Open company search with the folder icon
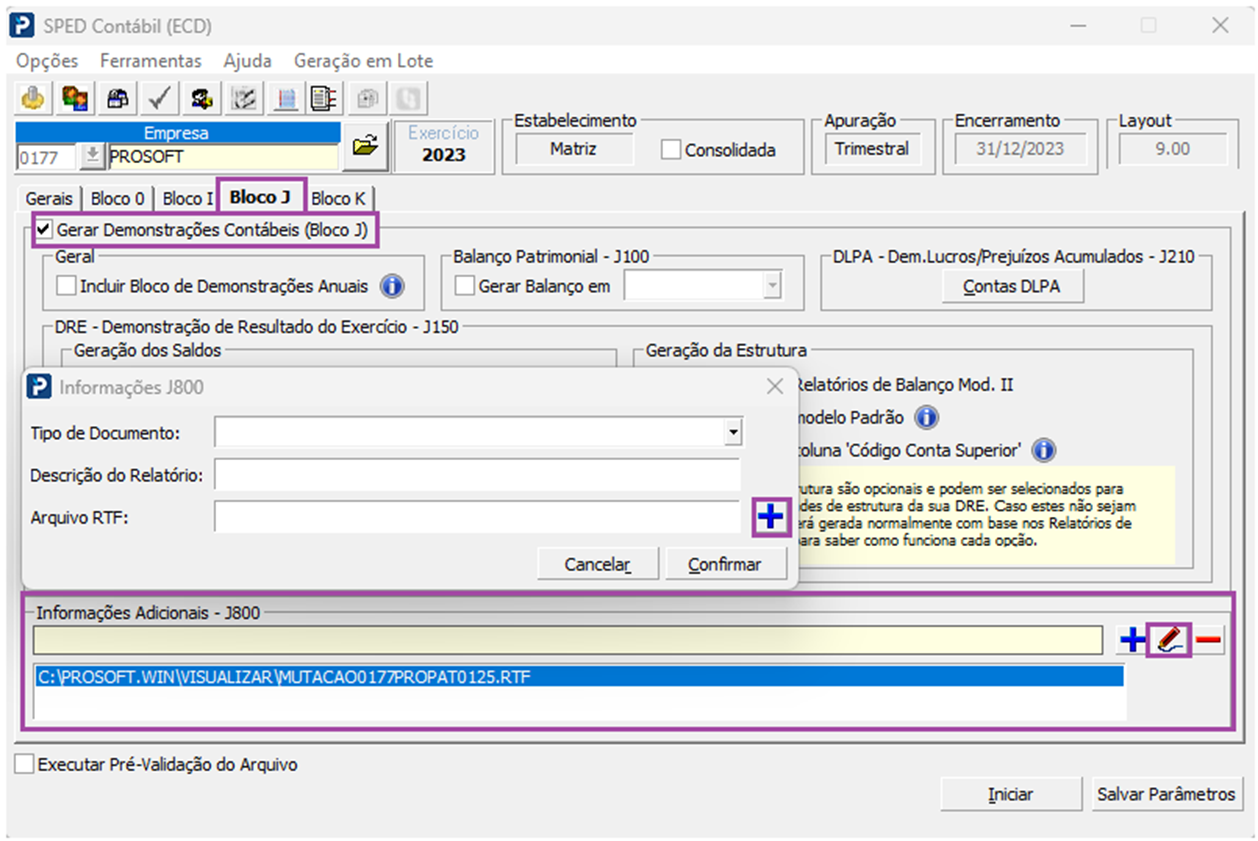1258x841 pixels. point(366,146)
